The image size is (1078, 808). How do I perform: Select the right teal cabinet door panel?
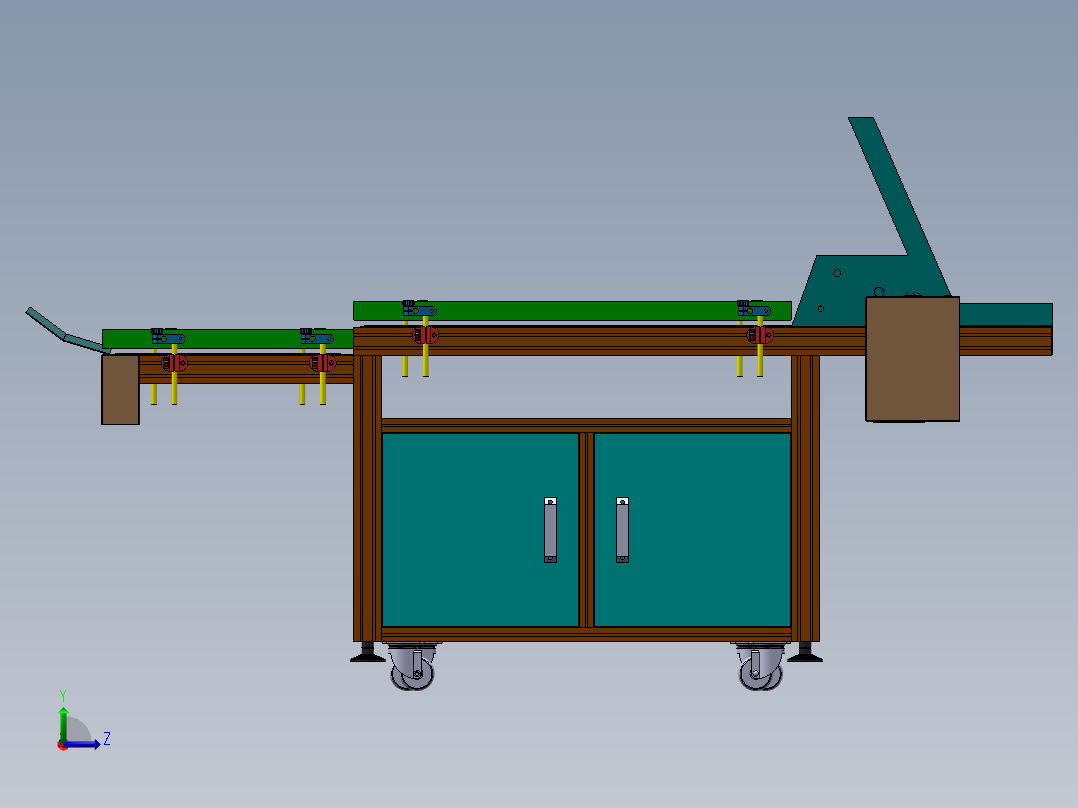click(692, 529)
